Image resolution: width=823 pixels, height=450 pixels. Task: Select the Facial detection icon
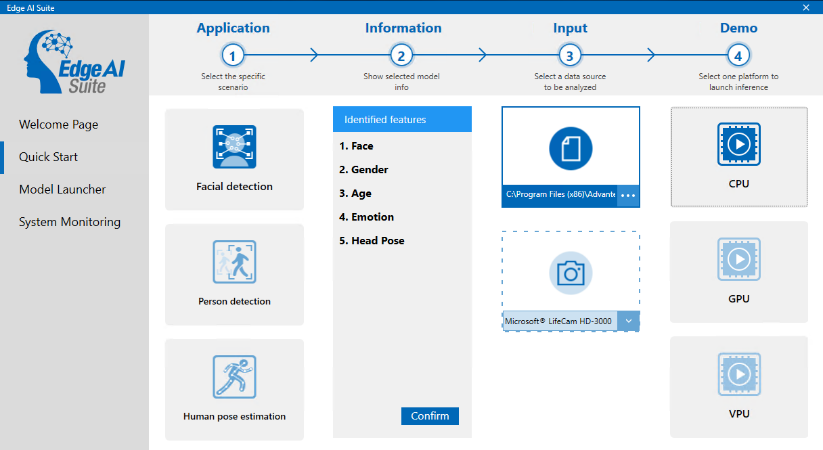point(234,146)
